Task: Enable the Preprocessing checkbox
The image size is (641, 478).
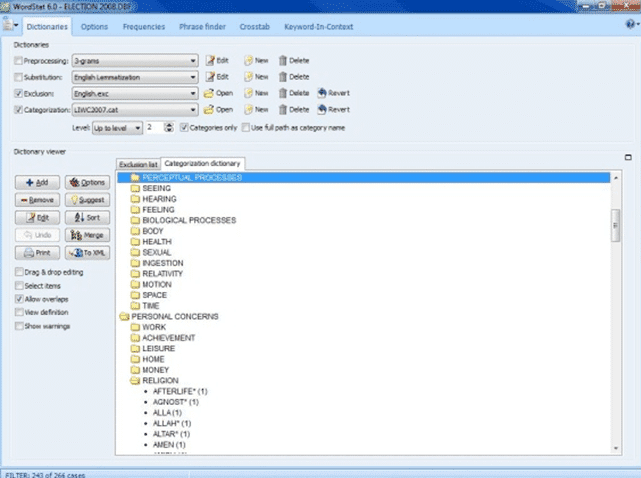Action: (20, 61)
